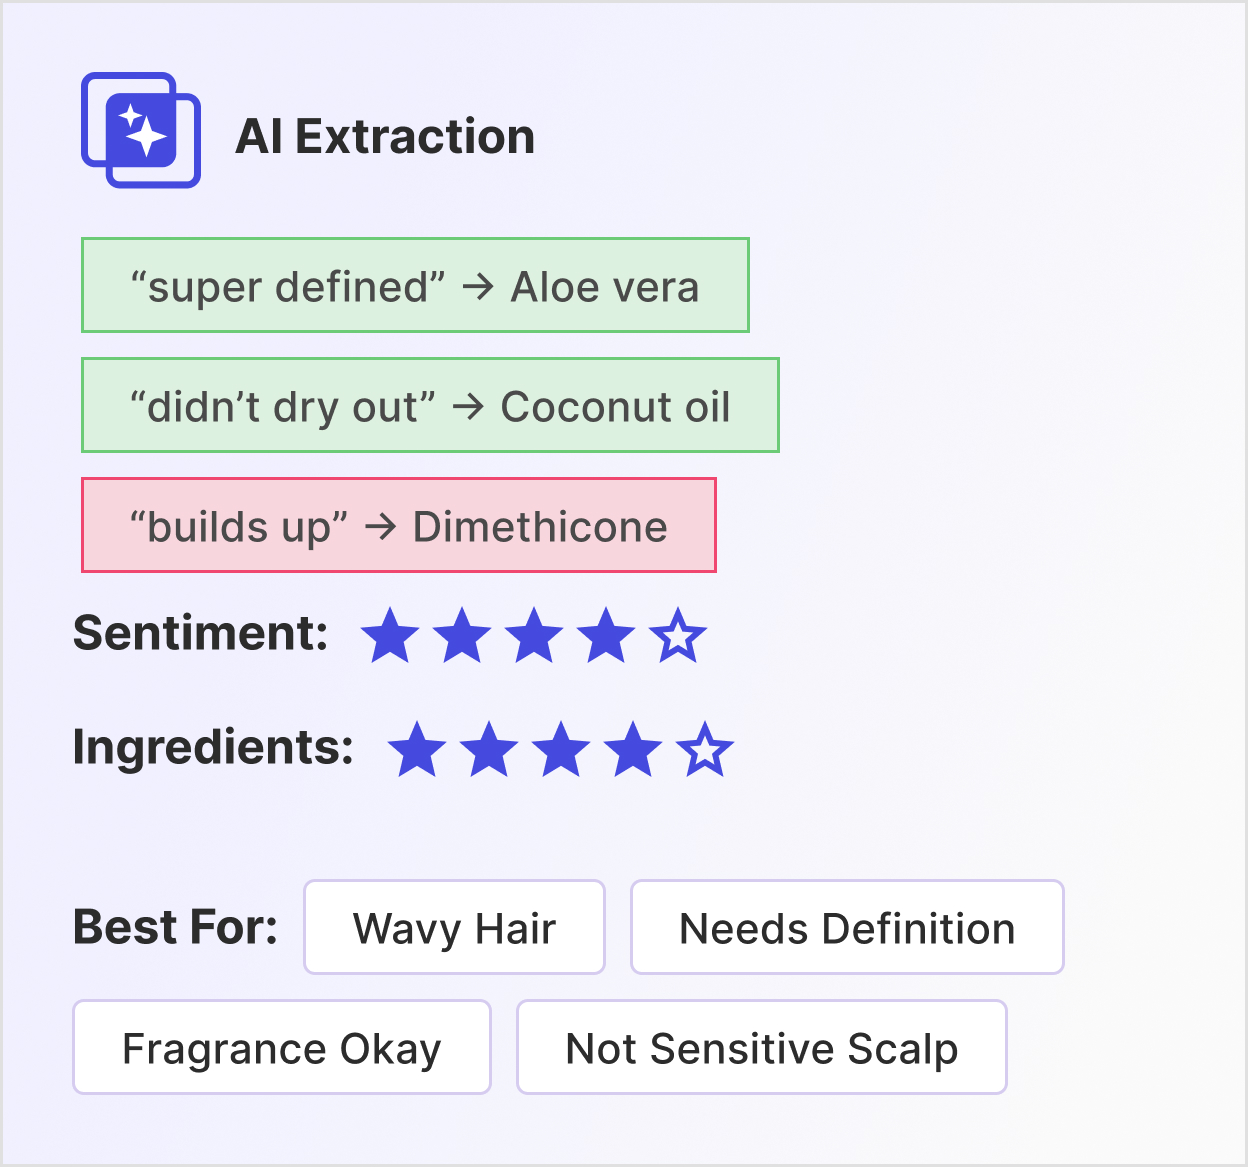This screenshot has width=1248, height=1167.
Task: Open the "didn't dry out" Coconut oil box
Action: [x=430, y=405]
